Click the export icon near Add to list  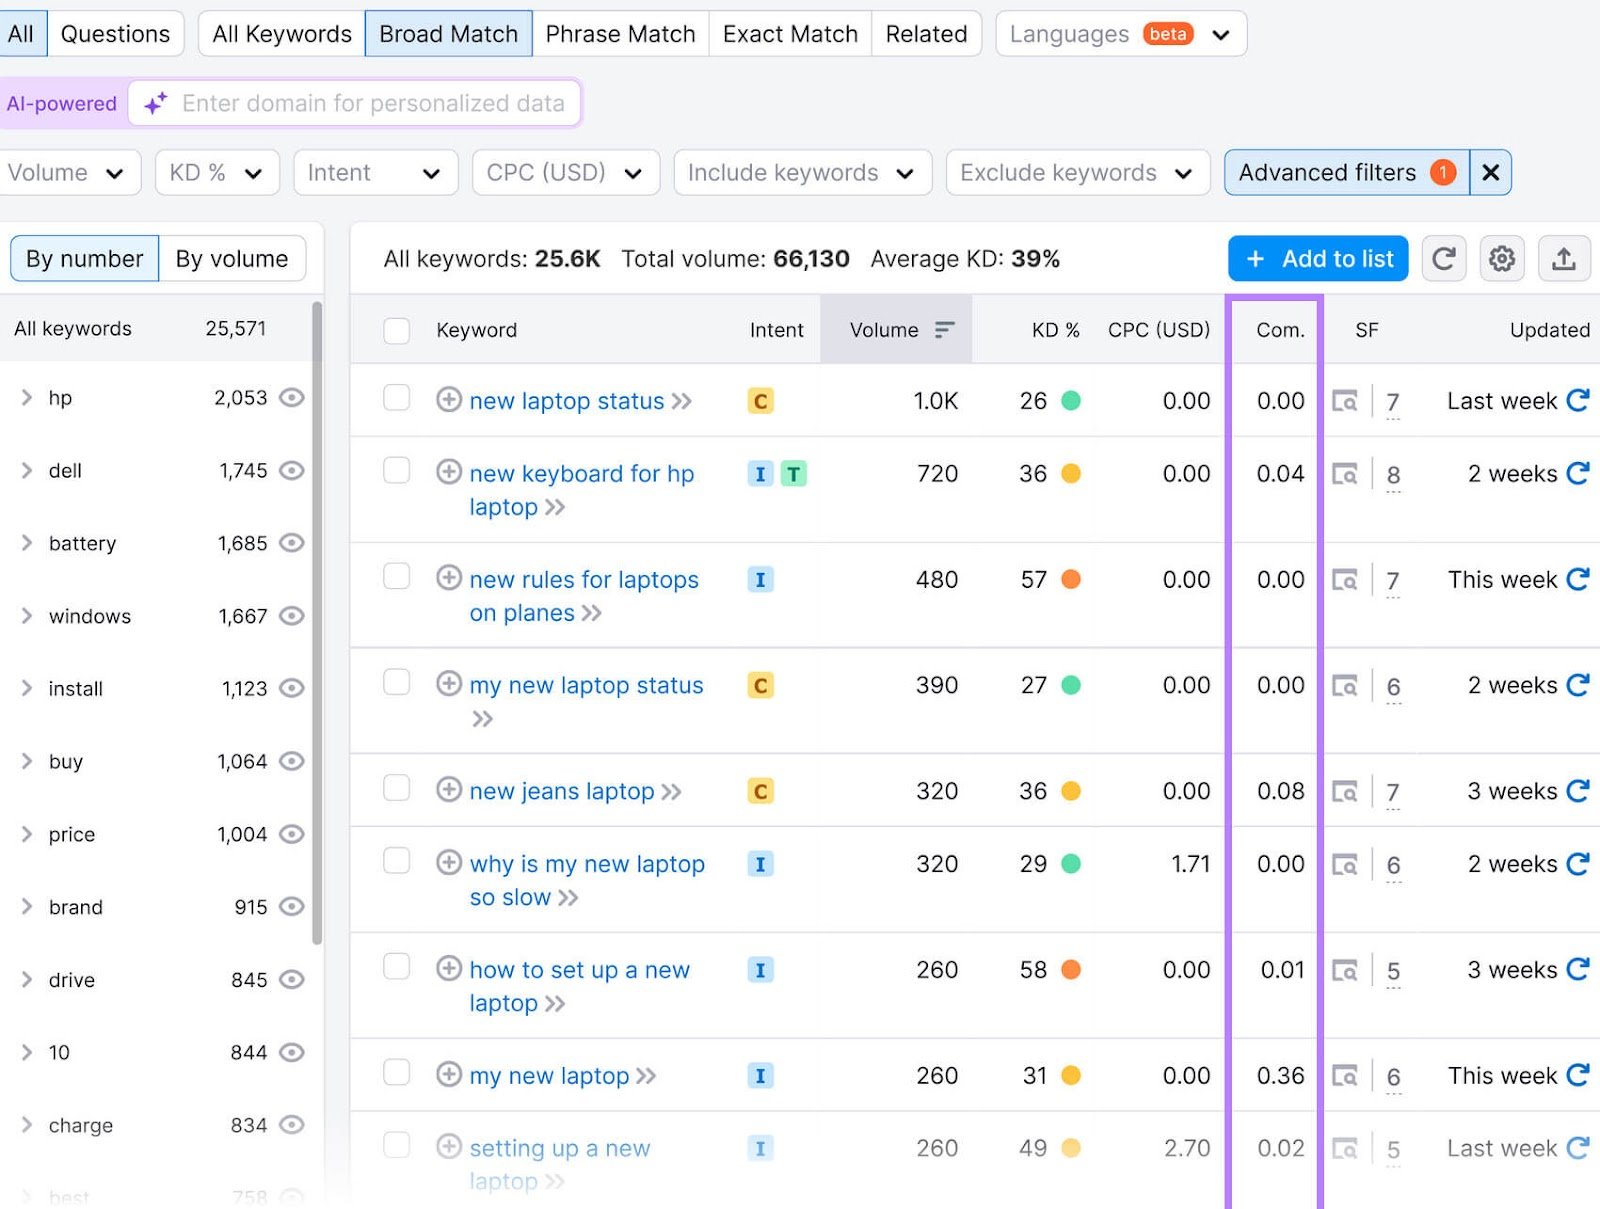click(1564, 258)
